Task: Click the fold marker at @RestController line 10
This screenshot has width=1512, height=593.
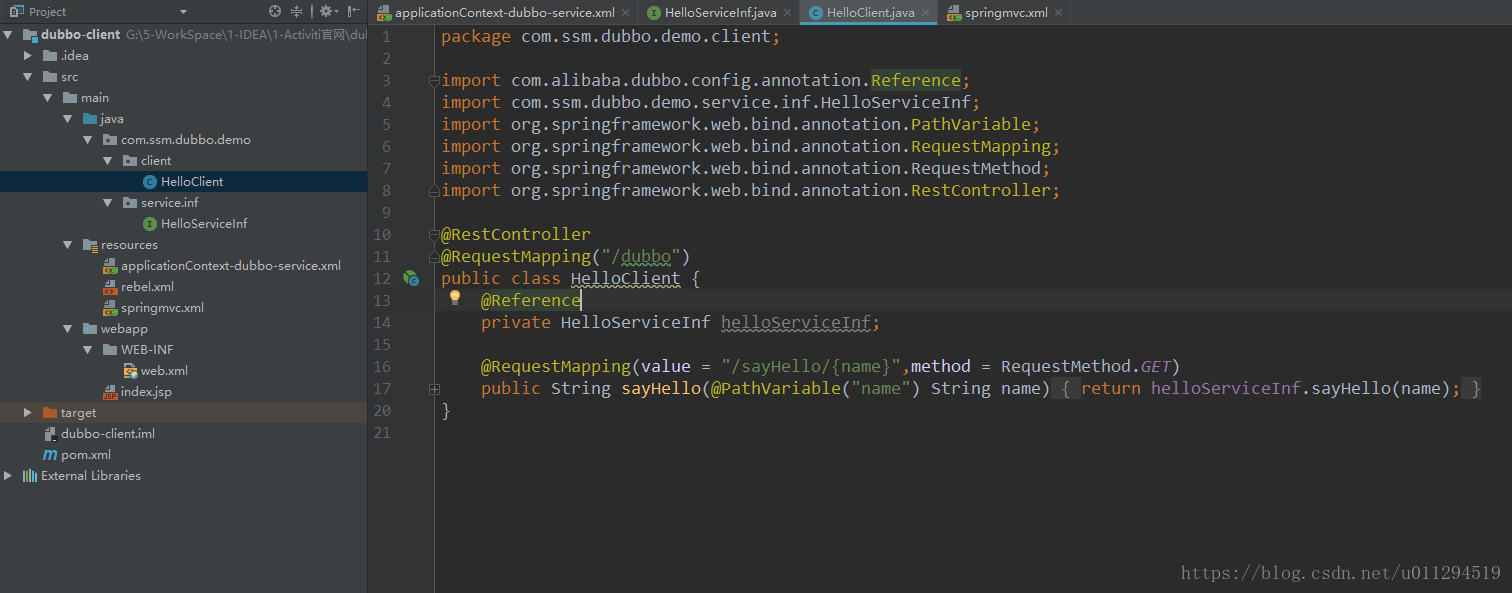Action: [x=433, y=234]
